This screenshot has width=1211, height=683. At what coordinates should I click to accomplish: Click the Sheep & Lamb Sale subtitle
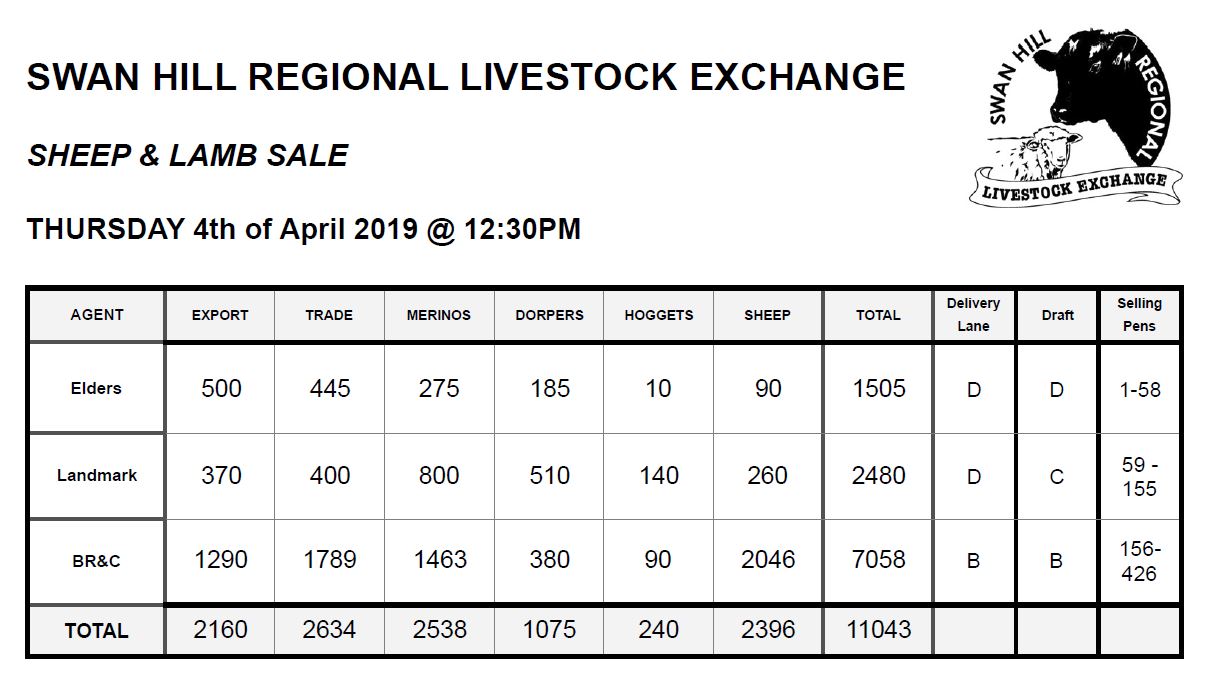tap(188, 155)
